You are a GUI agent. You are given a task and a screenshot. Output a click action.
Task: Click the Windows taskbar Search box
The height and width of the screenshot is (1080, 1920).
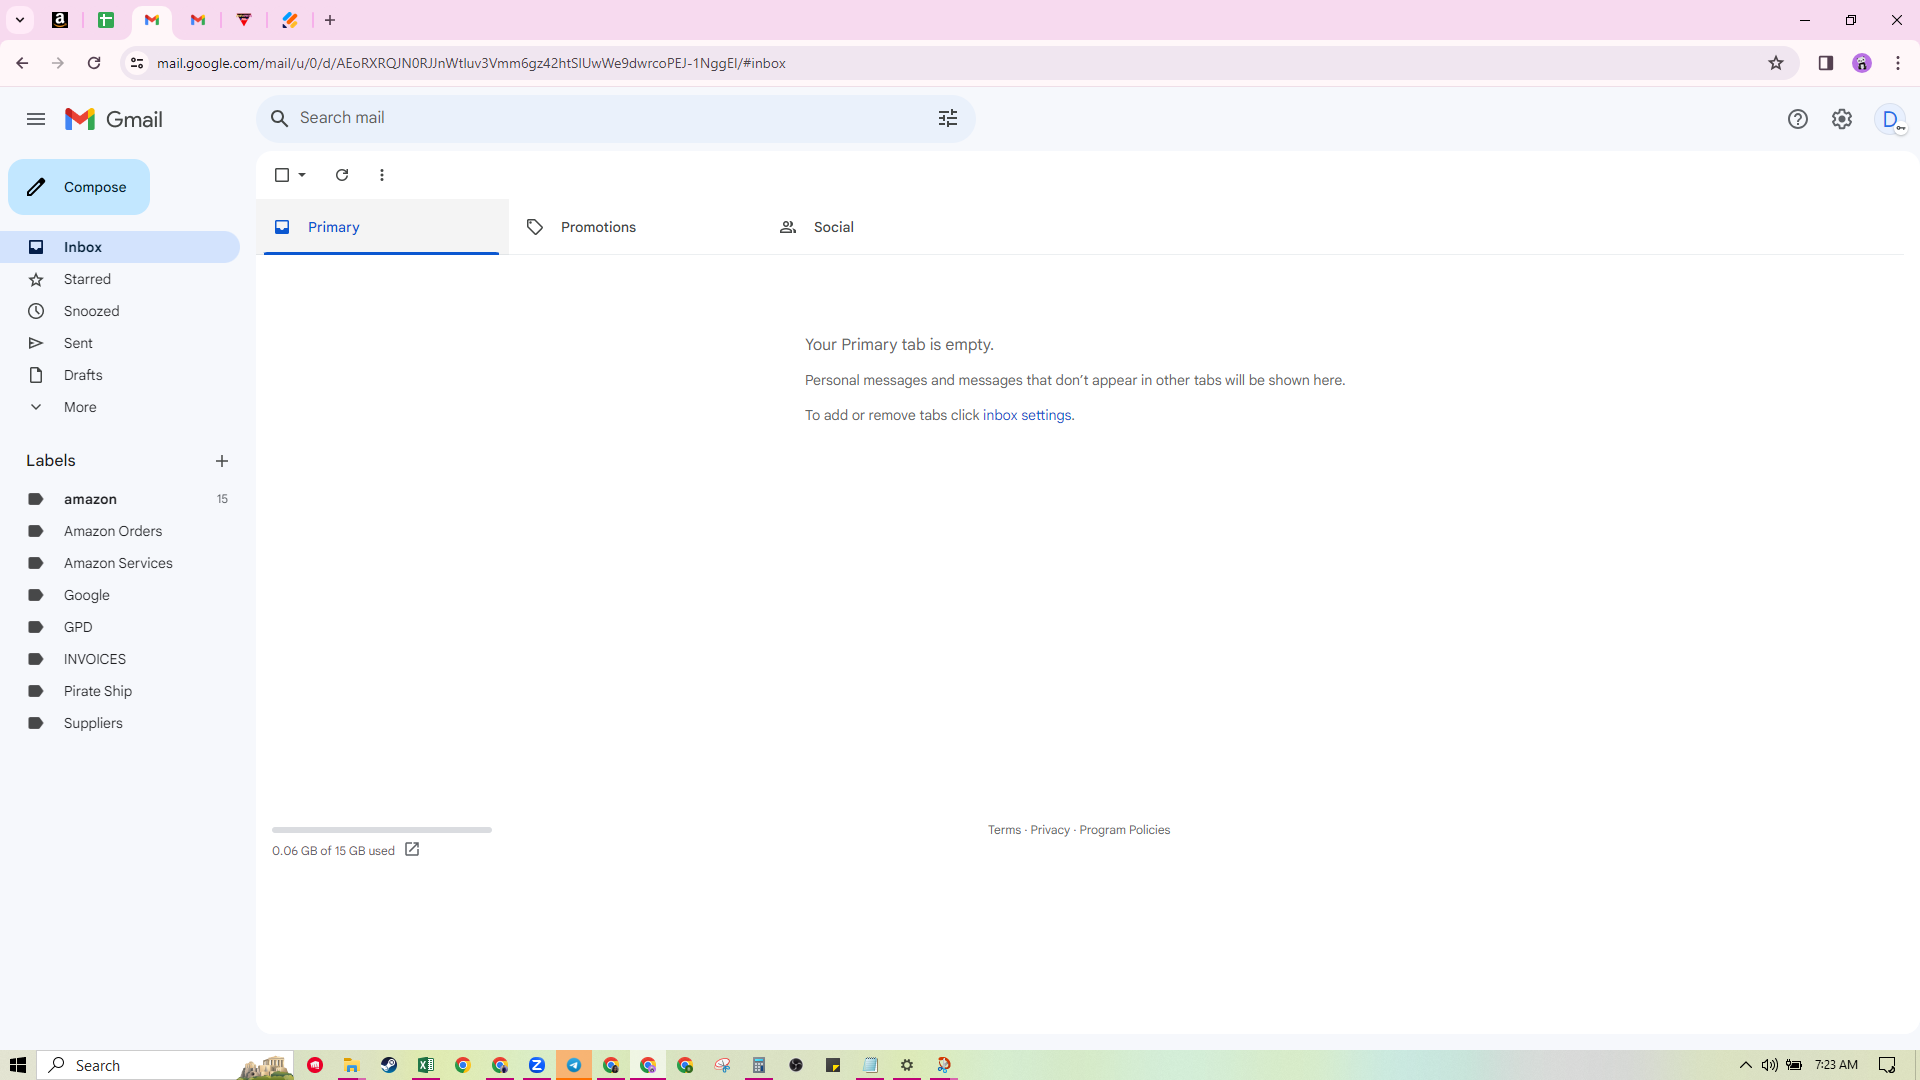click(166, 1065)
